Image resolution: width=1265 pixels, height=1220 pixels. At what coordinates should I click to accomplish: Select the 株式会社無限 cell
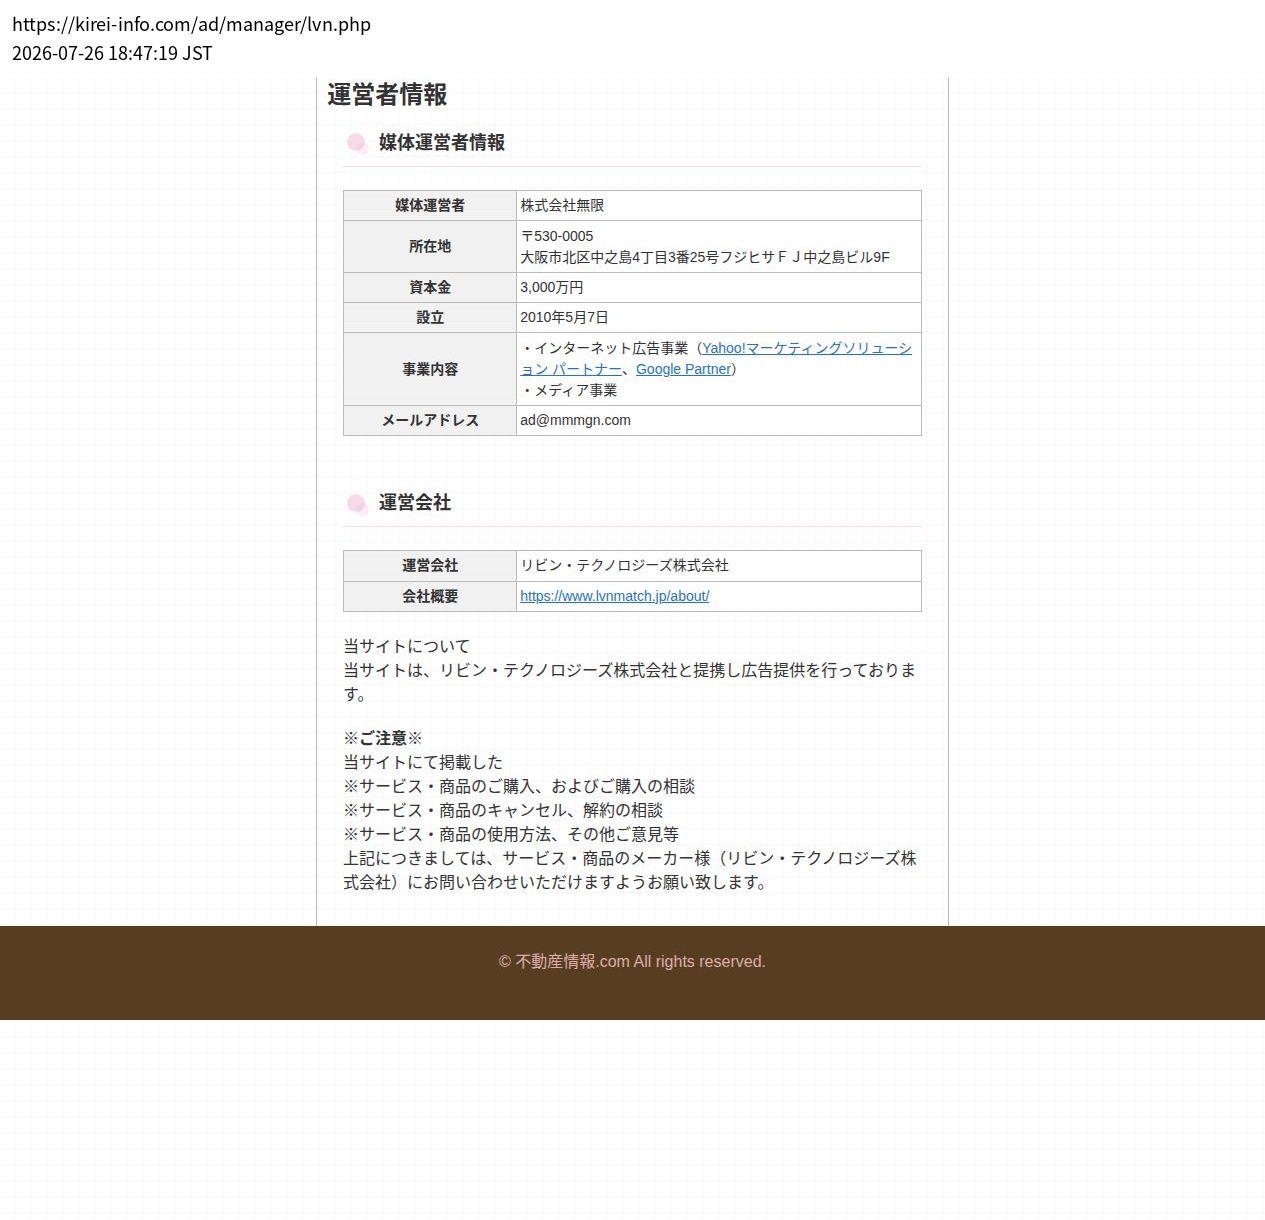click(719, 205)
